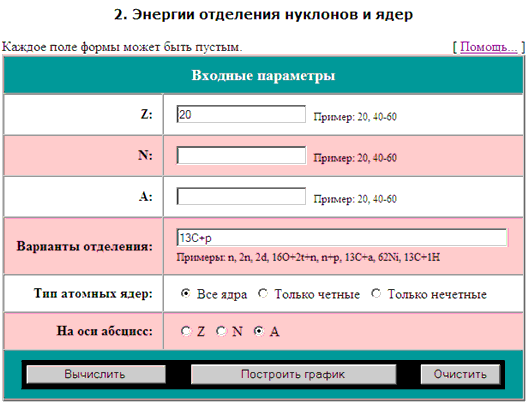Choose N for the abscissa axis
The height and width of the screenshot is (407, 528).
pos(221,331)
